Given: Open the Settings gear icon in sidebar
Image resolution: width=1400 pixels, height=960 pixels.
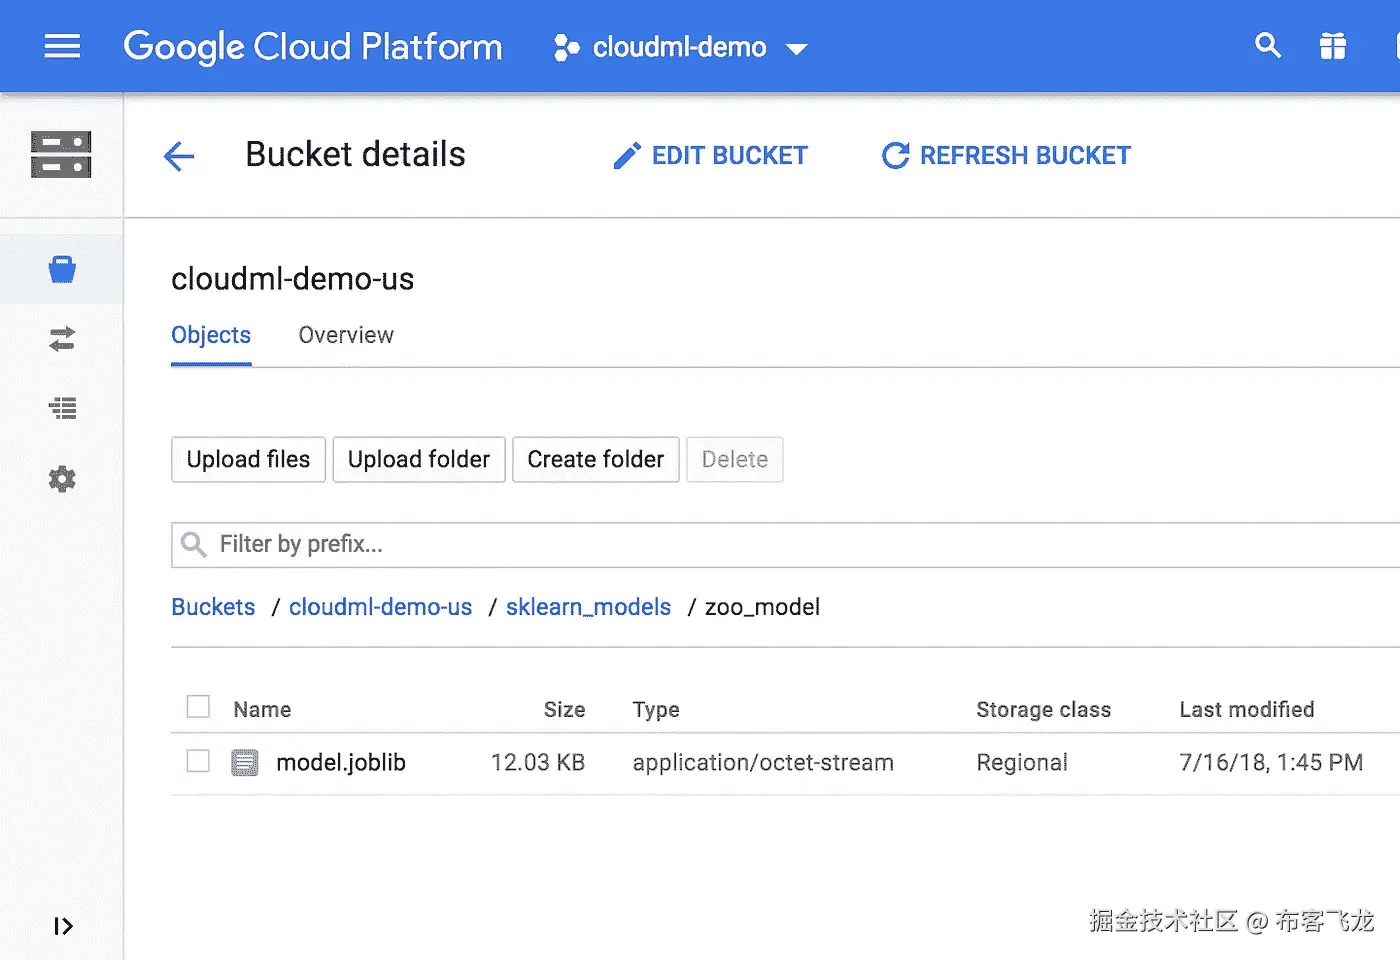Looking at the screenshot, I should tap(62, 479).
